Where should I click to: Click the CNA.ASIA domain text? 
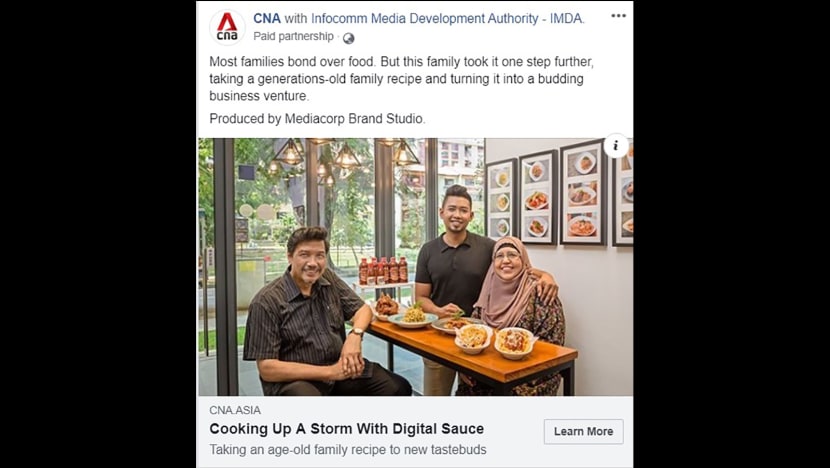click(x=235, y=410)
